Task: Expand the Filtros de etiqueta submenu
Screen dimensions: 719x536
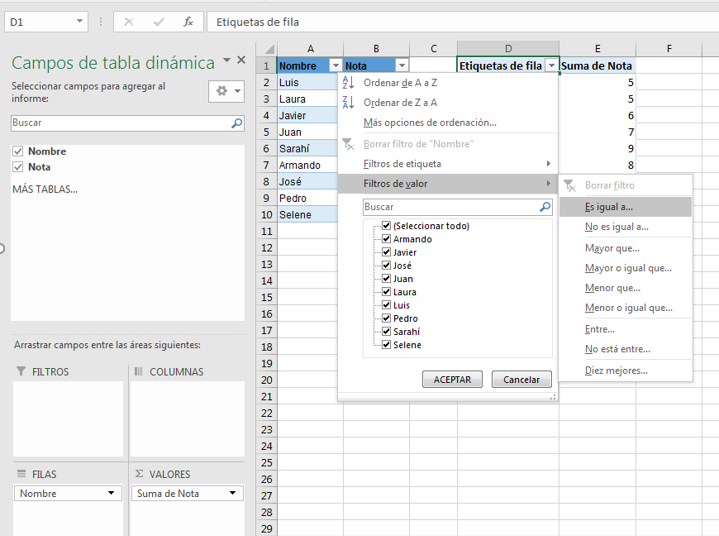Action: (448, 164)
